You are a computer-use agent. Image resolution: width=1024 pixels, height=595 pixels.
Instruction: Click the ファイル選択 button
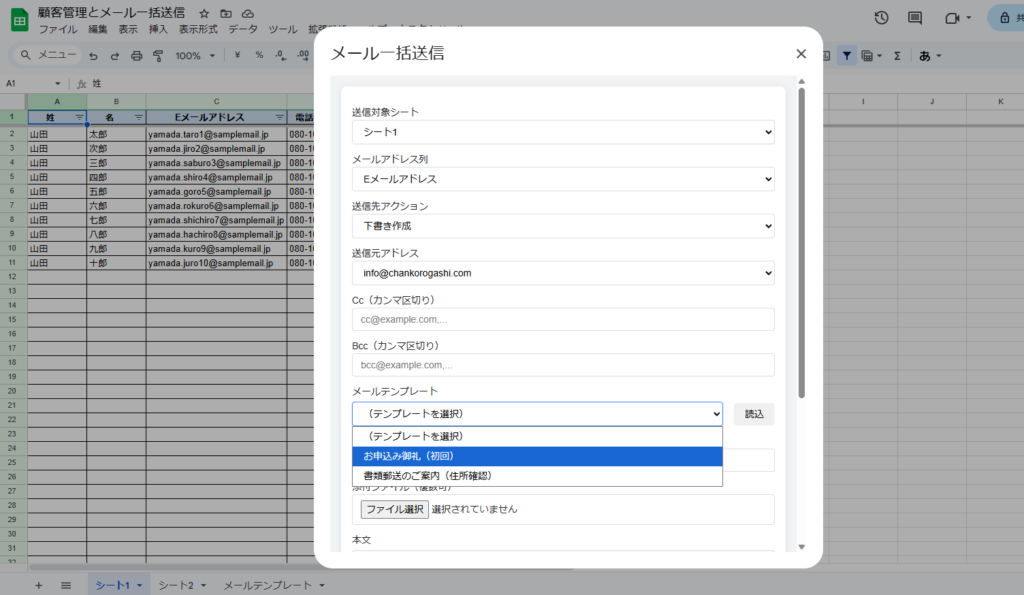(x=395, y=509)
